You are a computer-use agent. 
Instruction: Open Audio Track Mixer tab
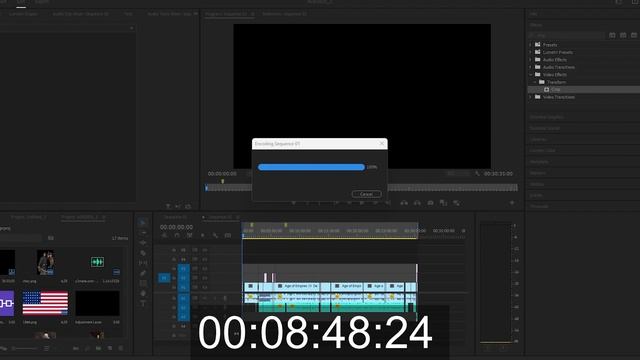[169, 14]
